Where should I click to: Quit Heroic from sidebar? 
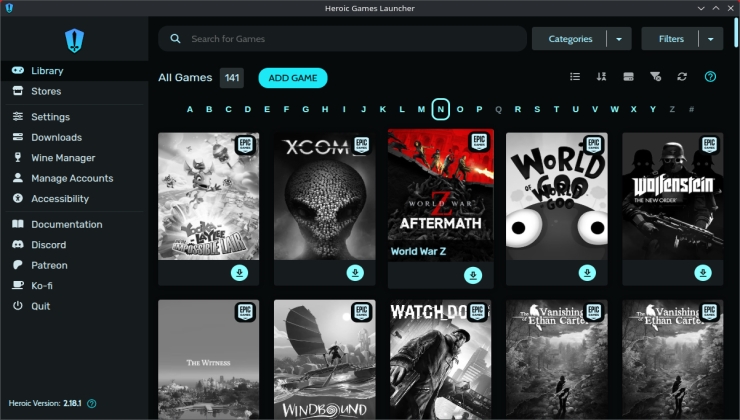(75, 306)
